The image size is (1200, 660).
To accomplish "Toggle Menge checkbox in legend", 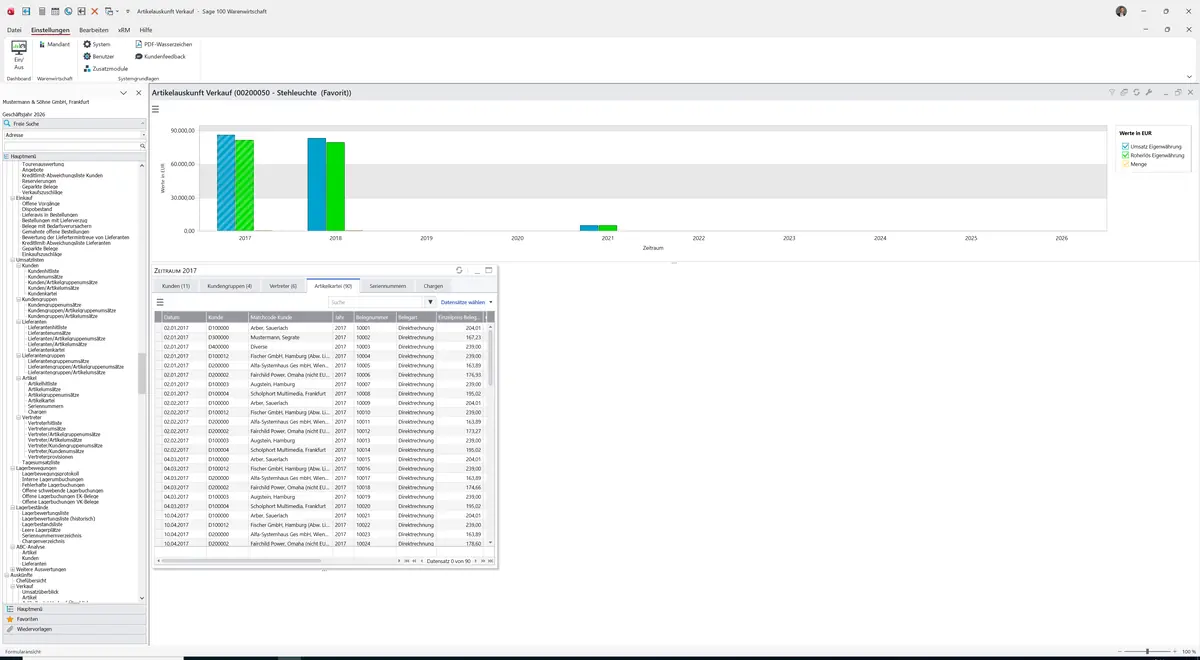I will tap(1126, 164).
